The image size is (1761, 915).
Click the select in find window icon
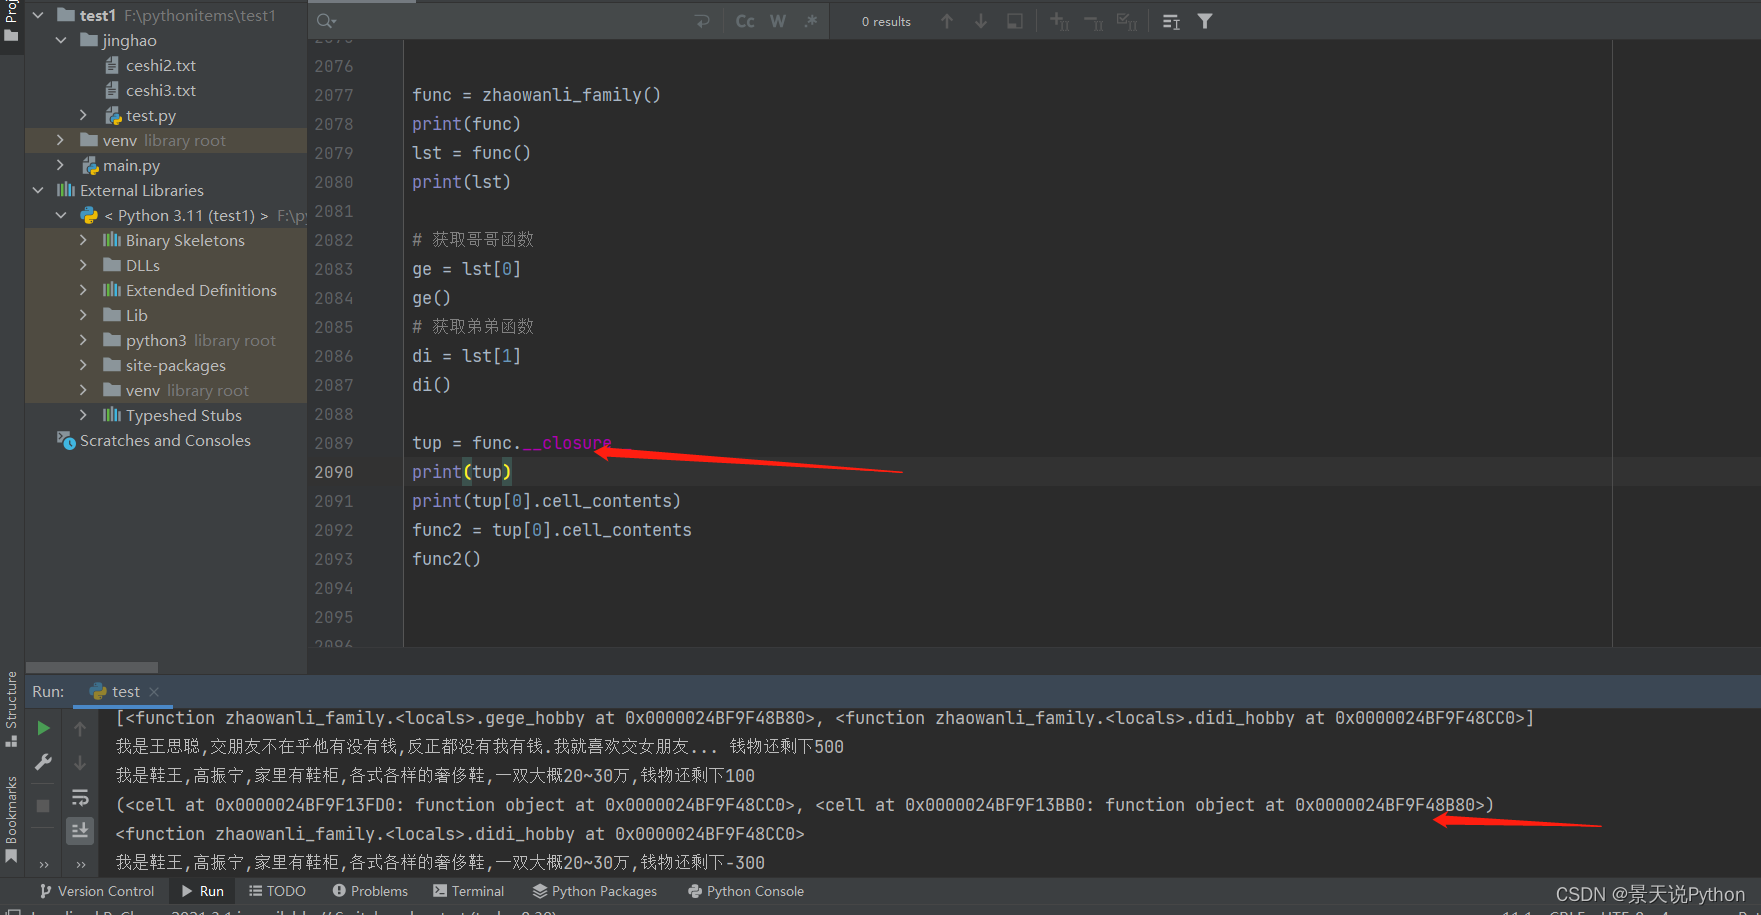(1015, 21)
